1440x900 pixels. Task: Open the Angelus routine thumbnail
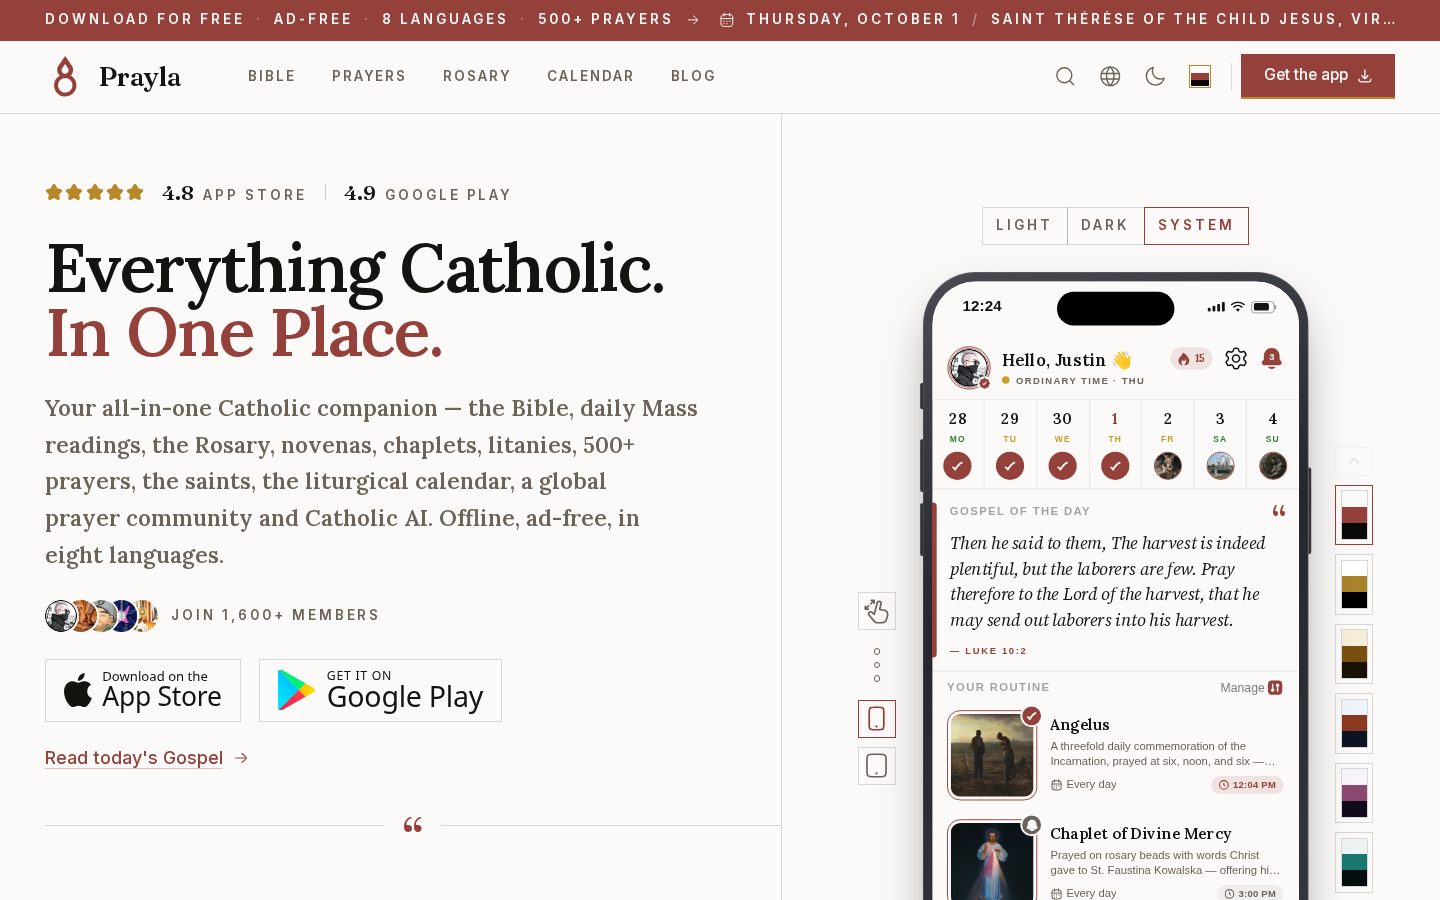click(x=992, y=755)
